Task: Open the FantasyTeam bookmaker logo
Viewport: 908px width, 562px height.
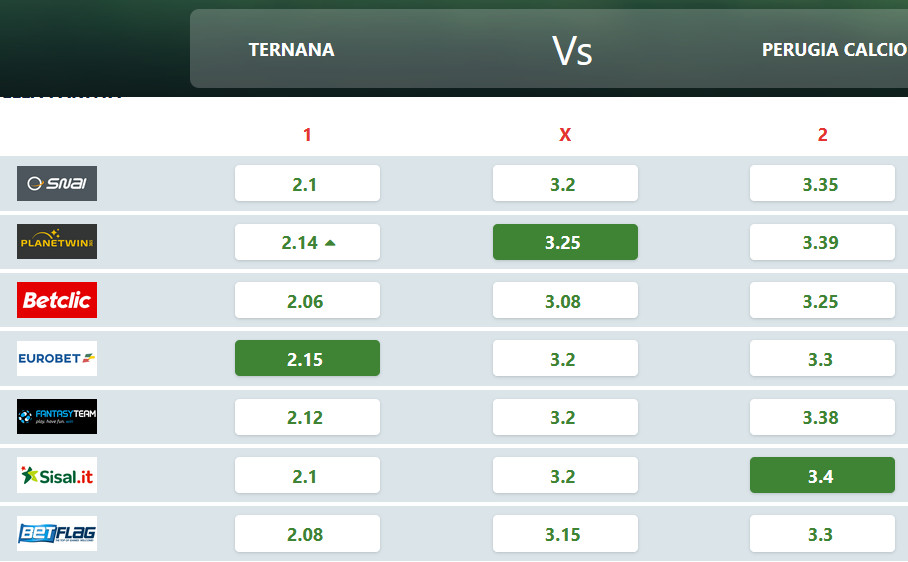Action: tap(57, 416)
